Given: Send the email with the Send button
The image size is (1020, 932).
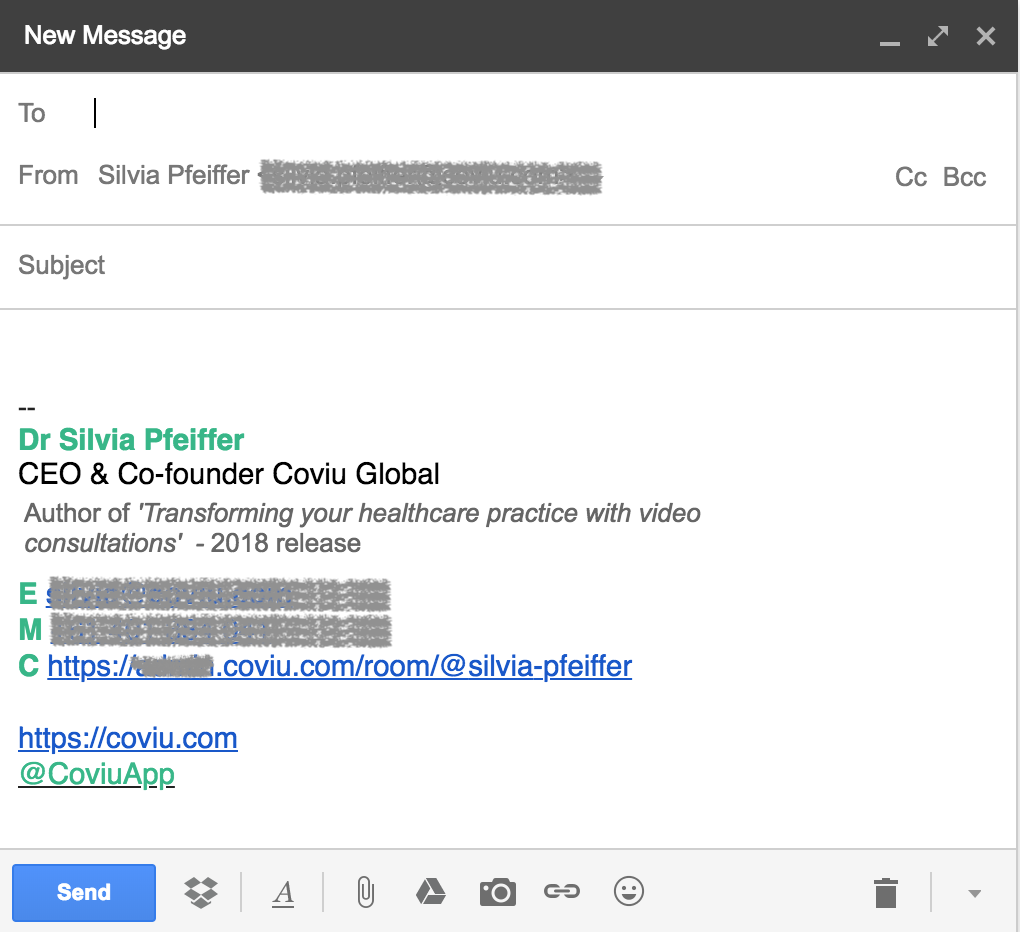Looking at the screenshot, I should [x=84, y=892].
